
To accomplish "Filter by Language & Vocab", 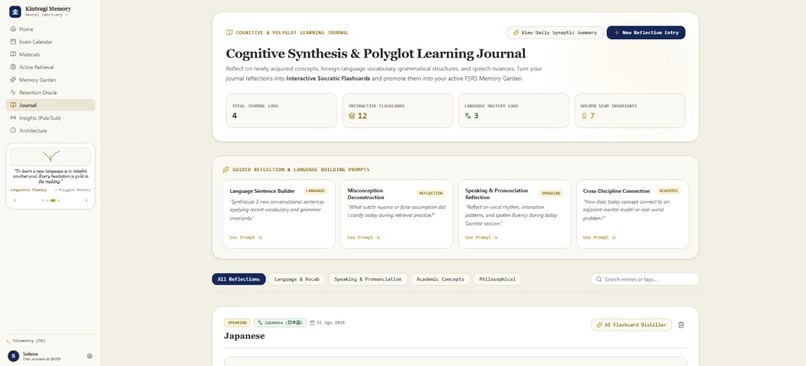I will tap(297, 279).
